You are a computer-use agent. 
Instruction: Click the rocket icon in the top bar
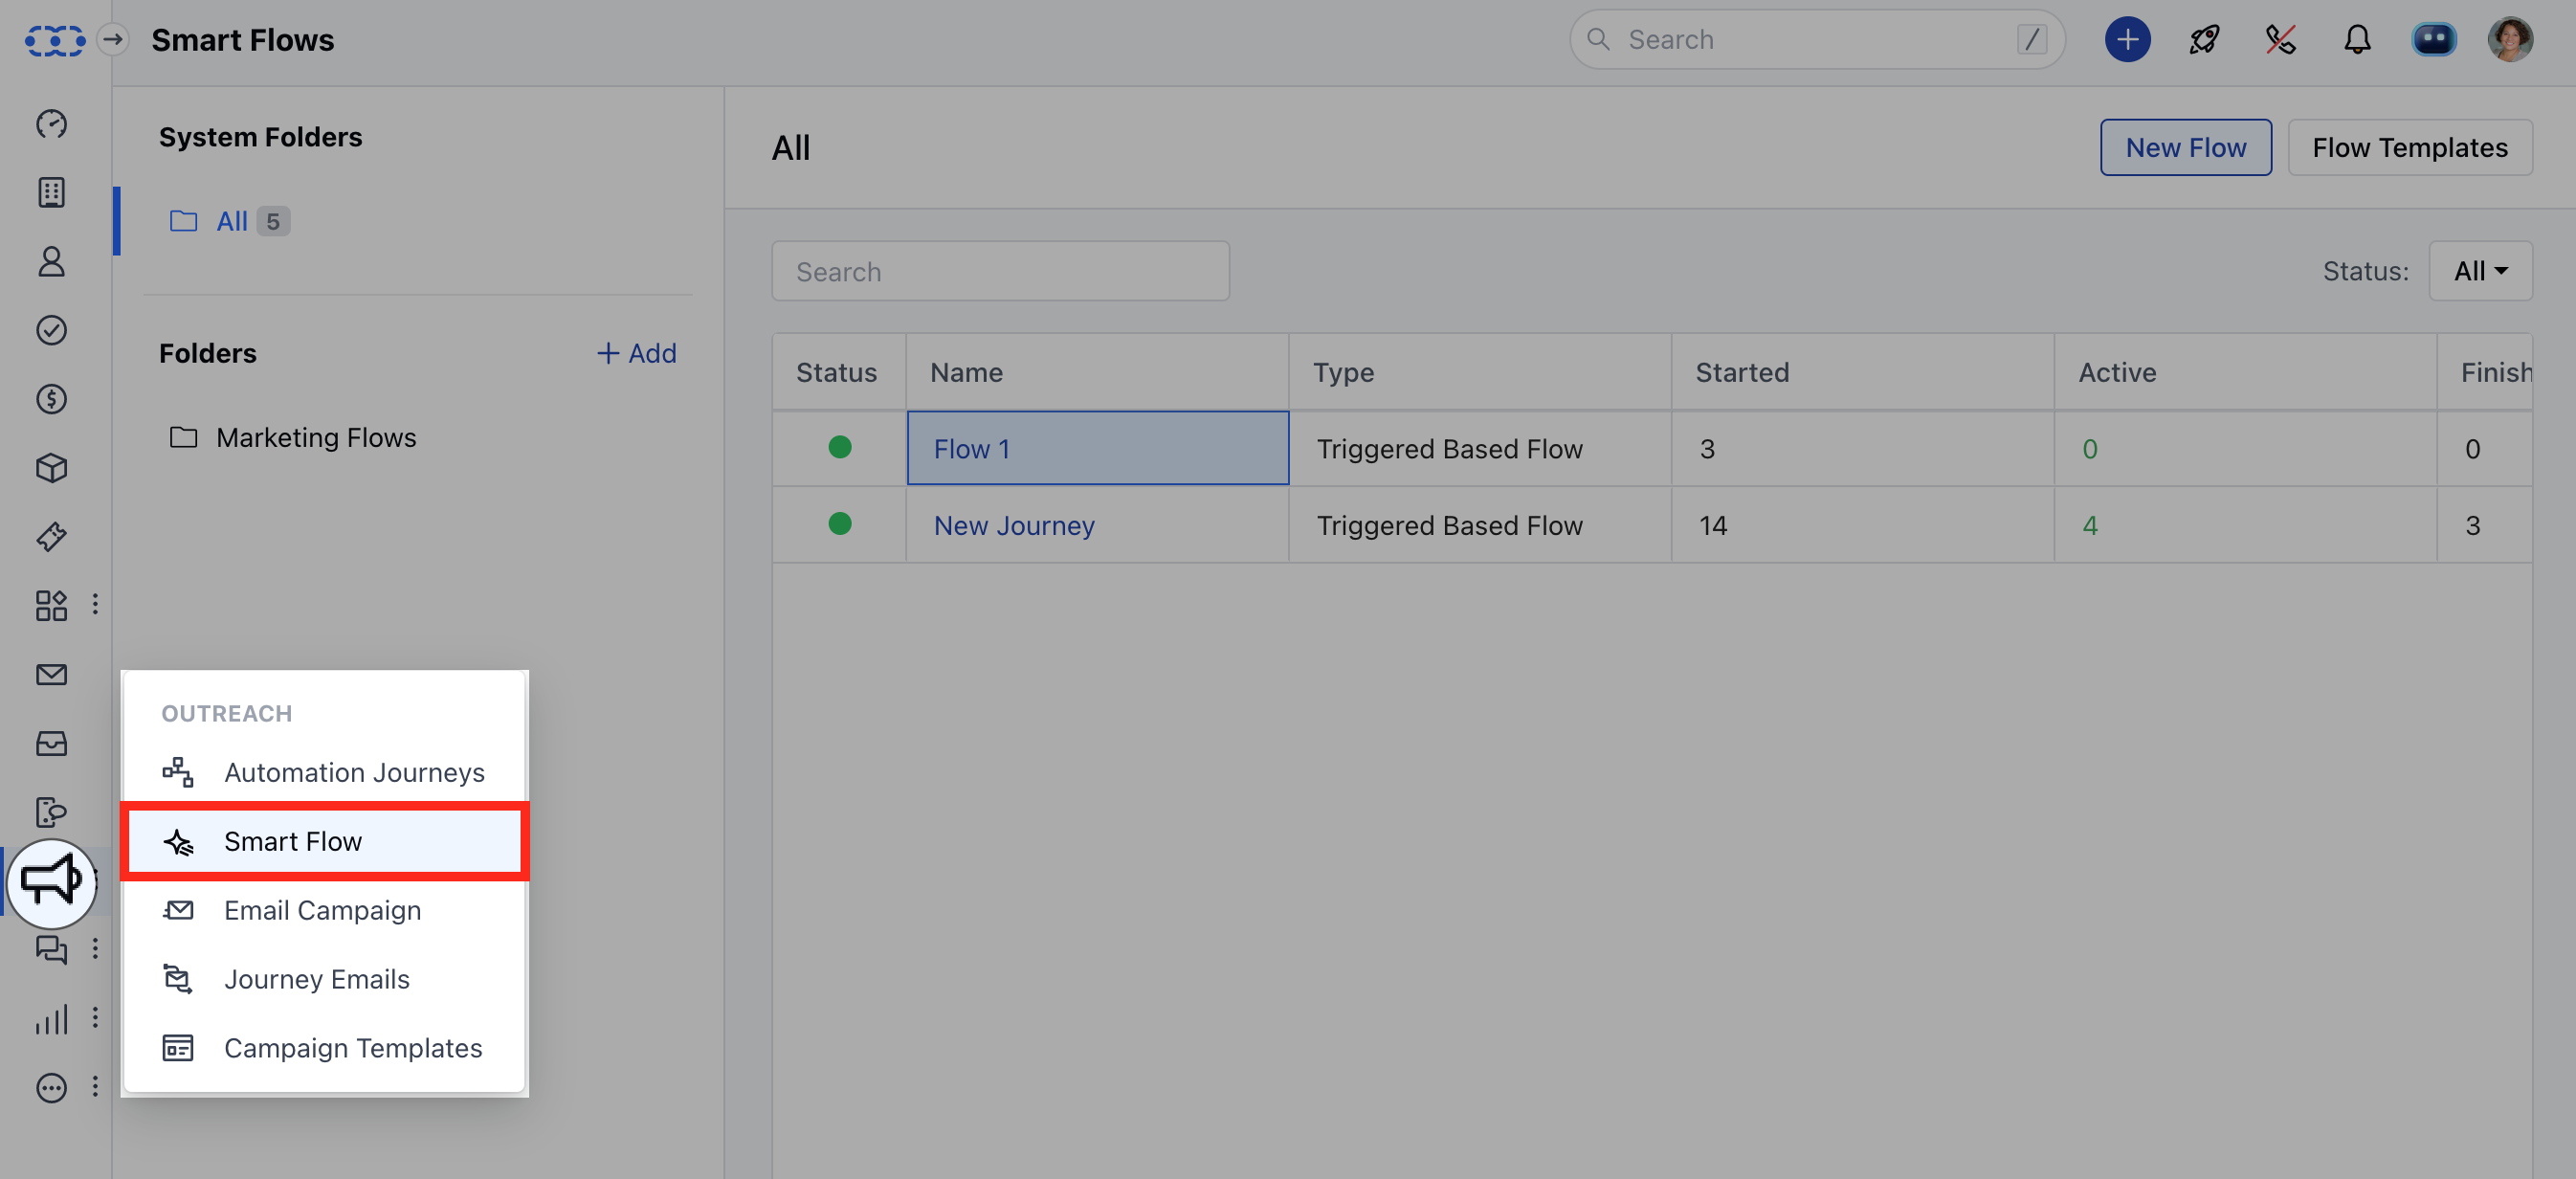point(2204,40)
